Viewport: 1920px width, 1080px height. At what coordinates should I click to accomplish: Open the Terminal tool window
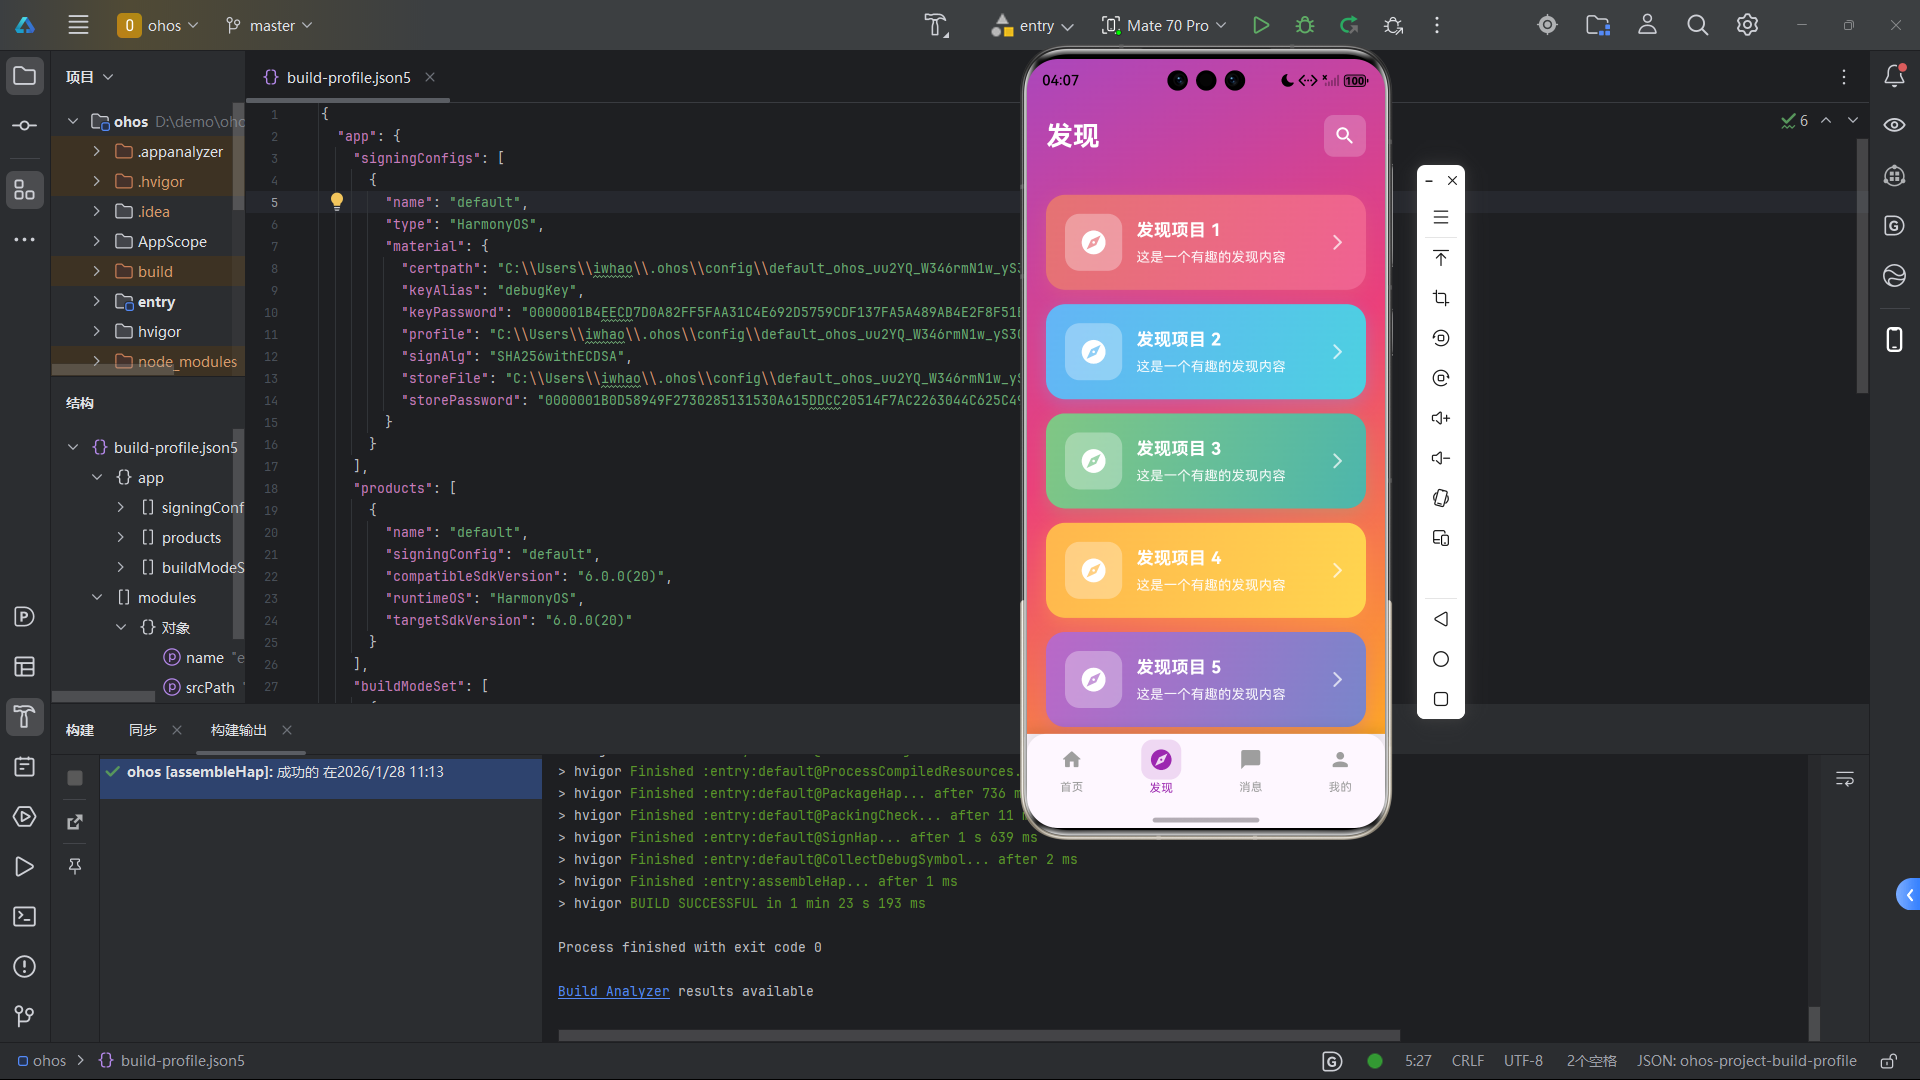pyautogui.click(x=24, y=917)
